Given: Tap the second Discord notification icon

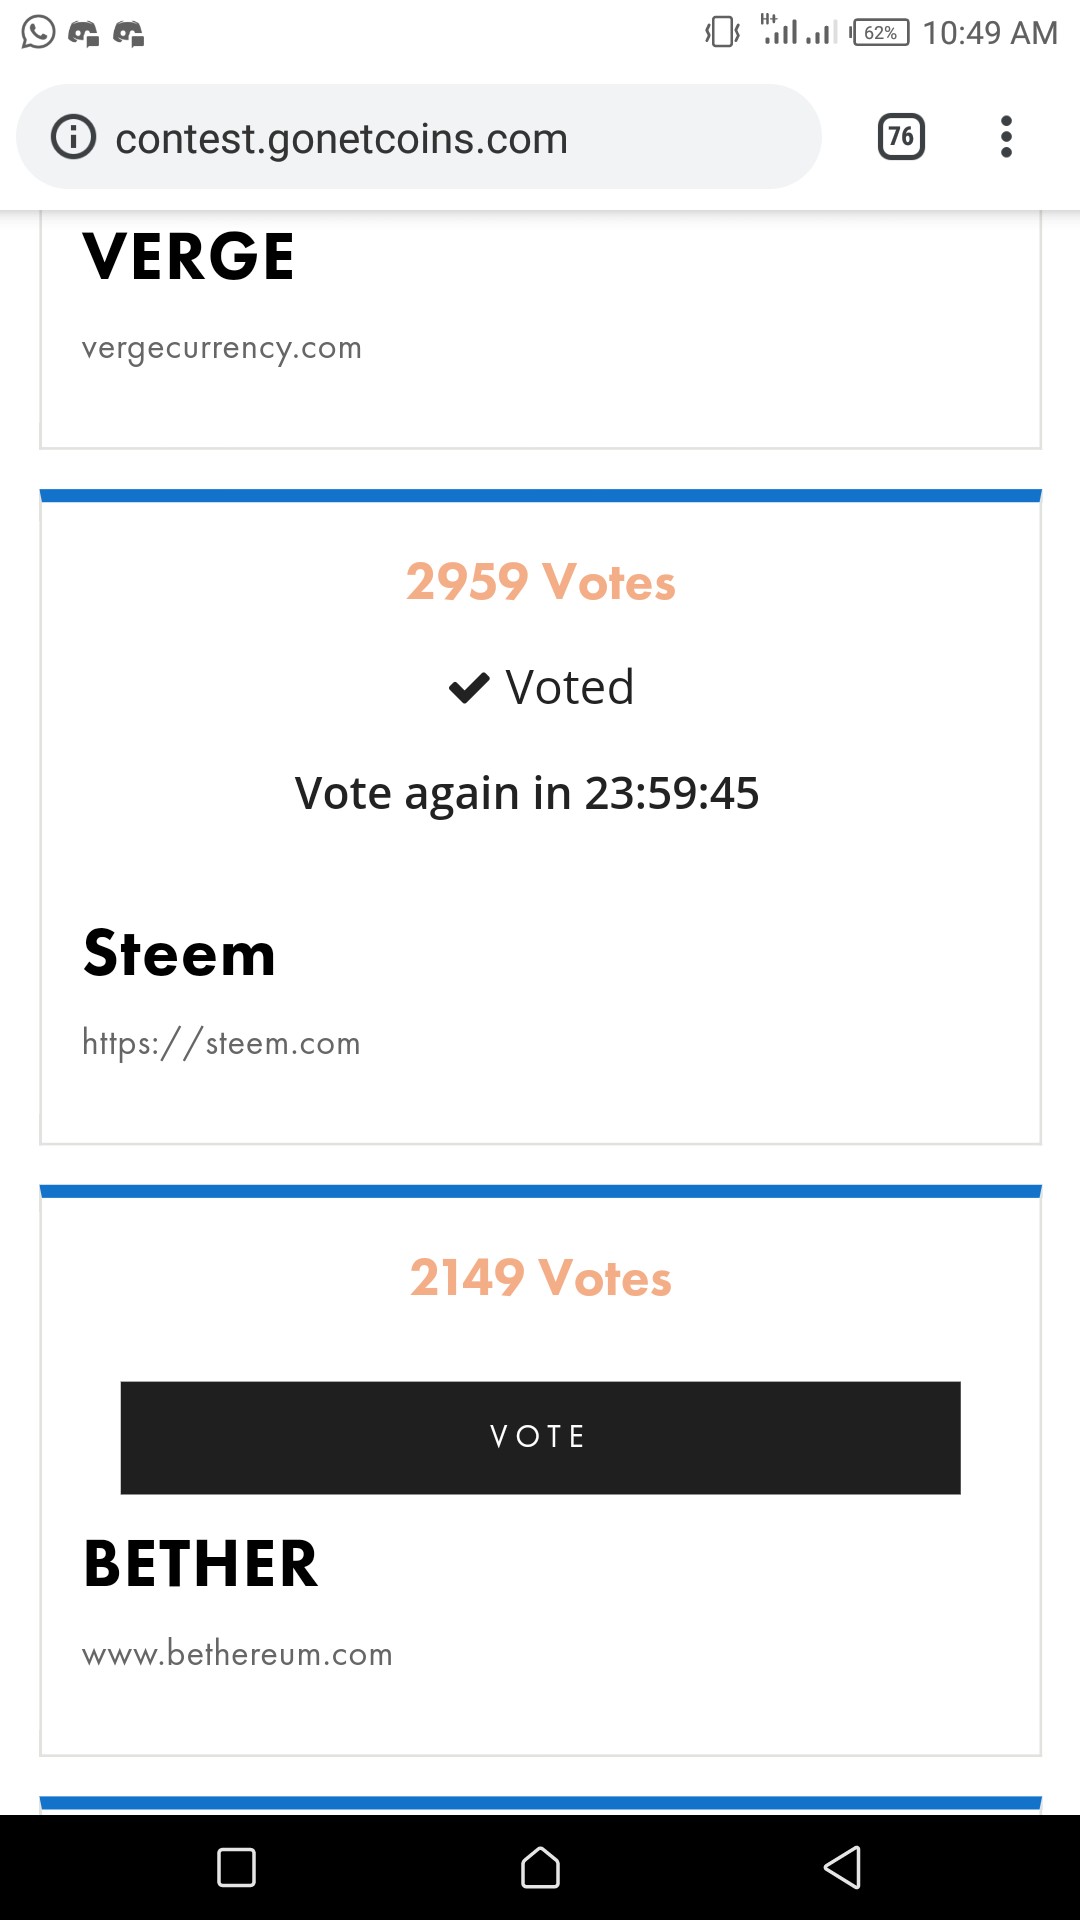Looking at the screenshot, I should click(x=129, y=34).
